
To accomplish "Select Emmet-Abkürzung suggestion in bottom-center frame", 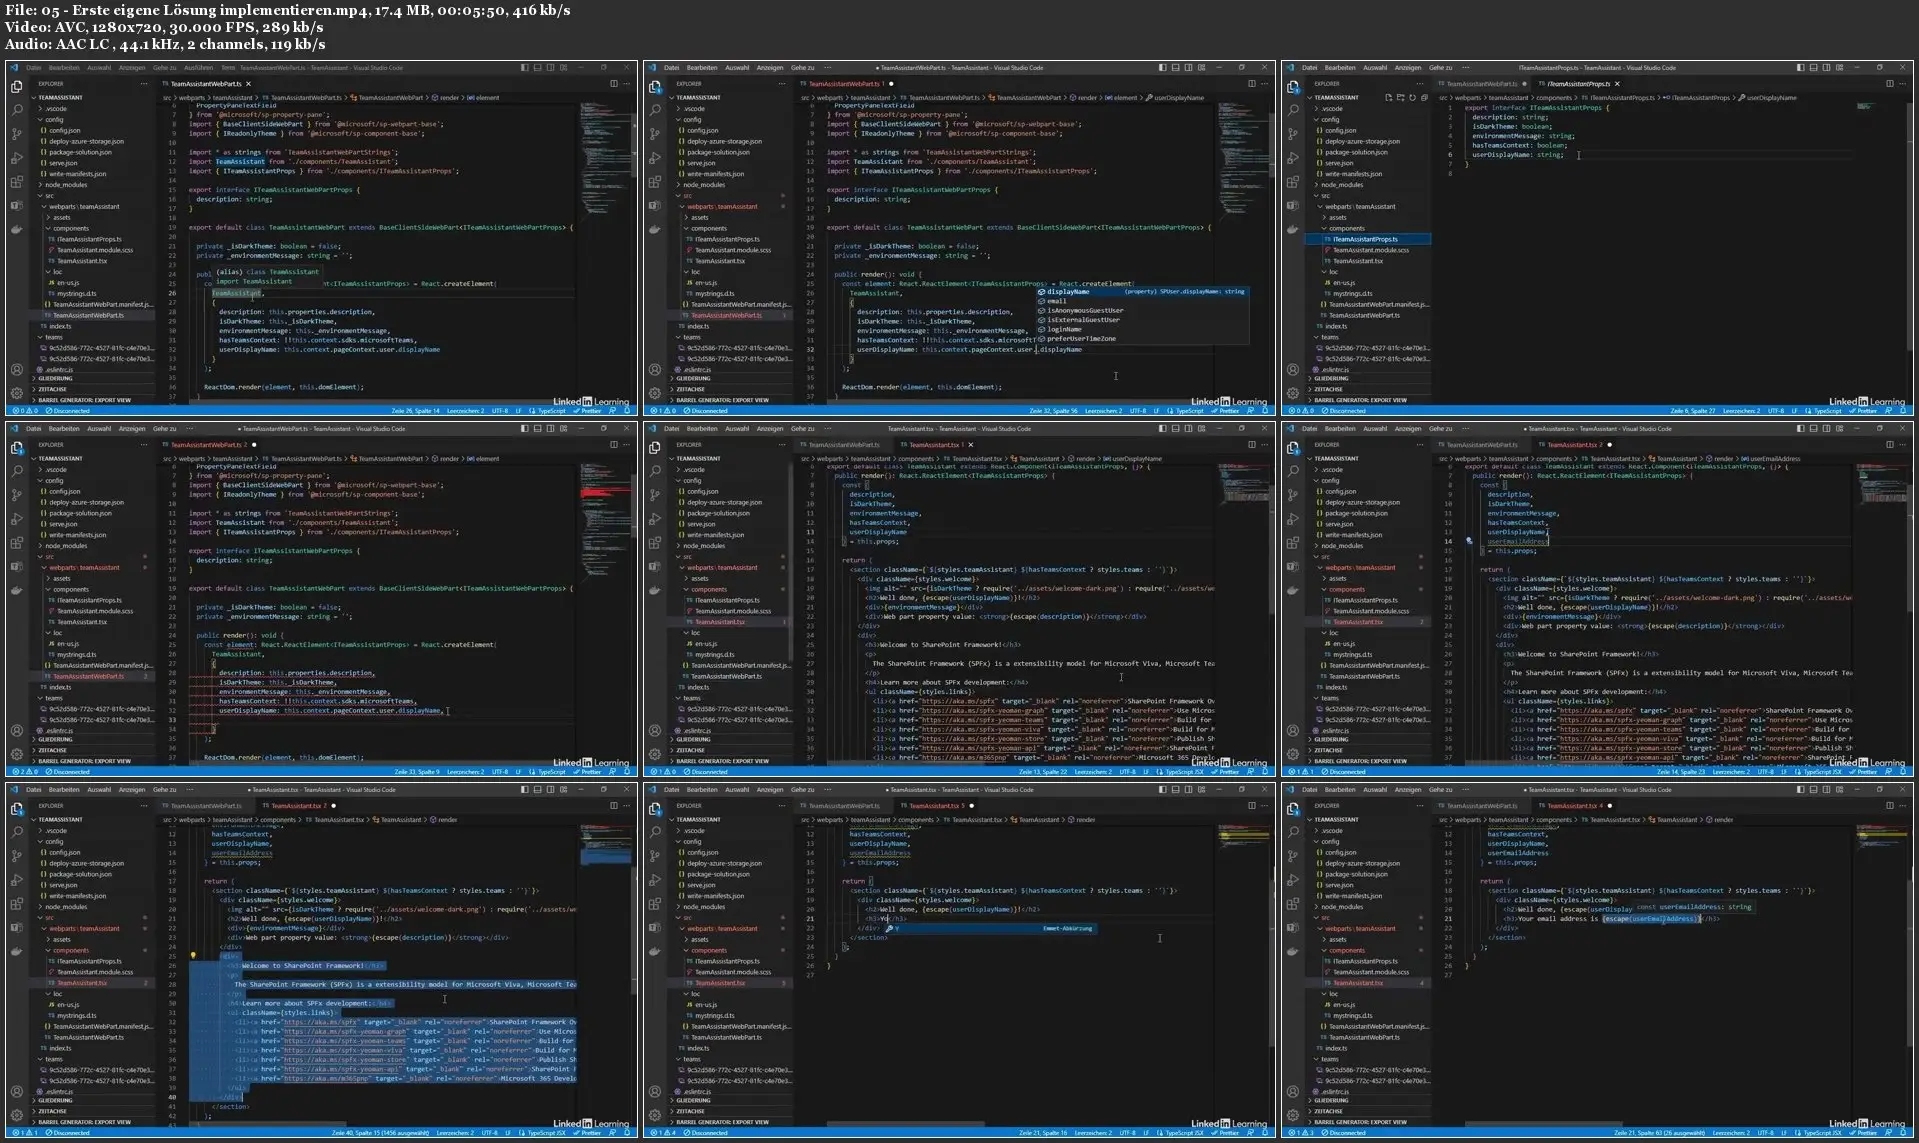I will pyautogui.click(x=990, y=928).
